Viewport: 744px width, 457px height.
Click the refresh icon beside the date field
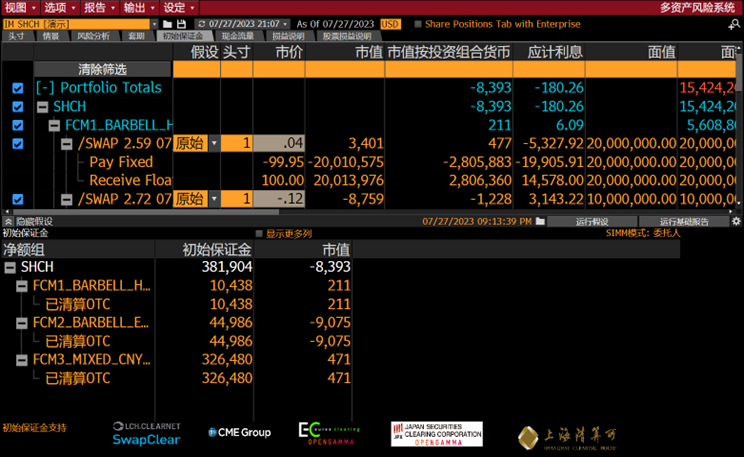[x=202, y=23]
